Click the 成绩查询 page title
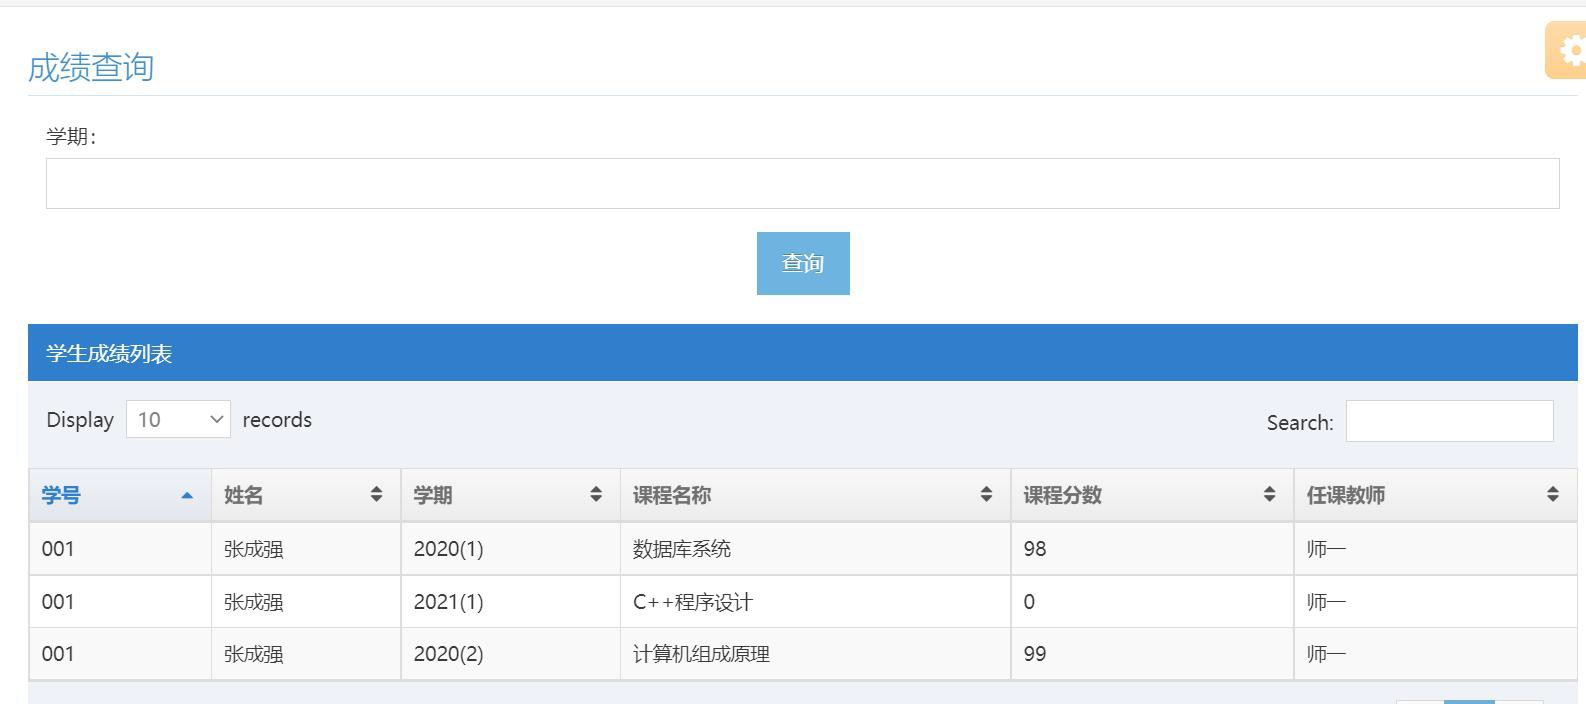The height and width of the screenshot is (704, 1586). click(91, 67)
